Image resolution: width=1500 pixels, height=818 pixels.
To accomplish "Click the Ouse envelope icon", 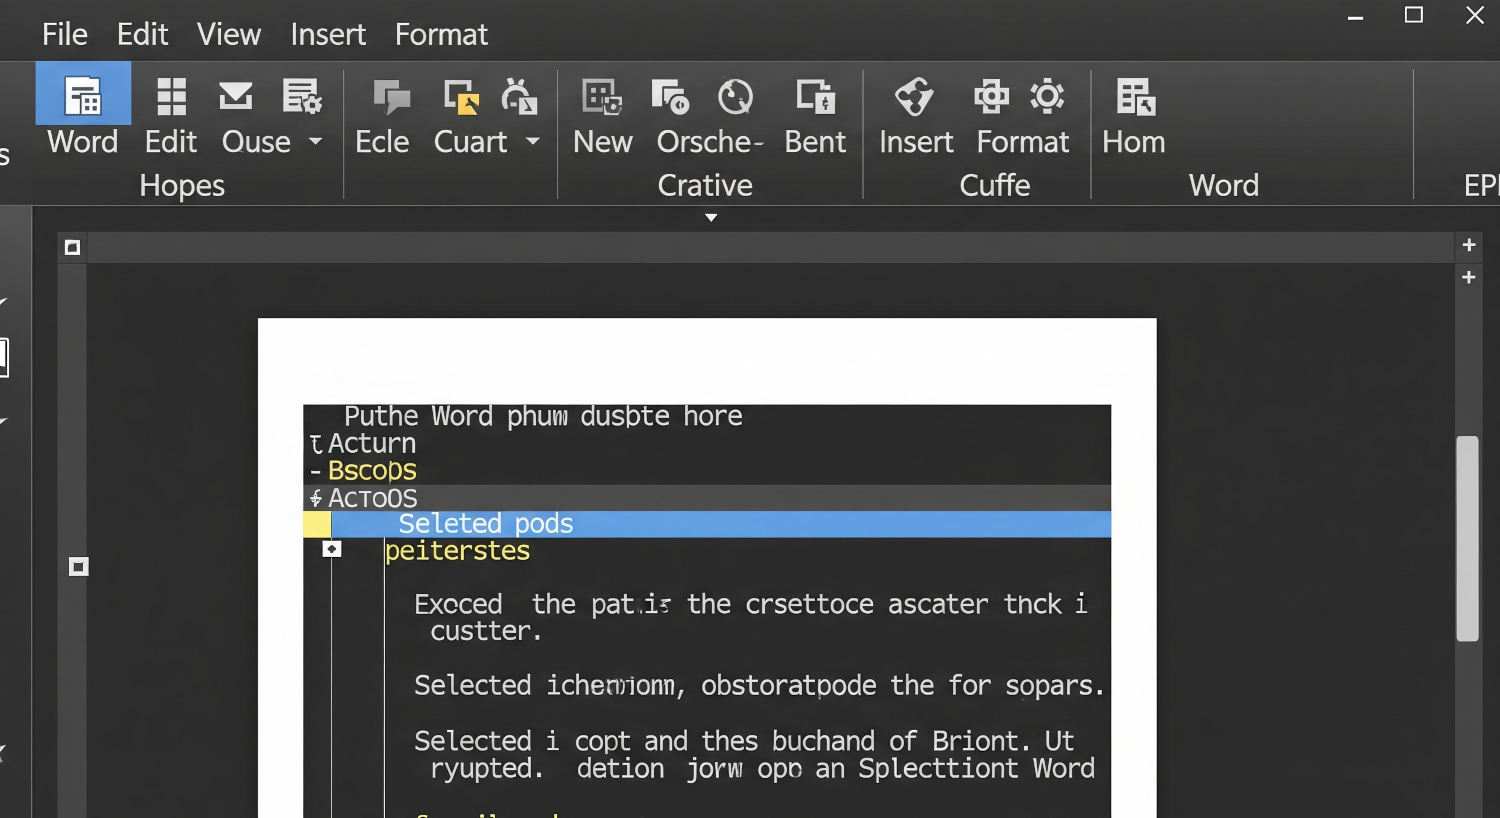I will click(x=236, y=97).
